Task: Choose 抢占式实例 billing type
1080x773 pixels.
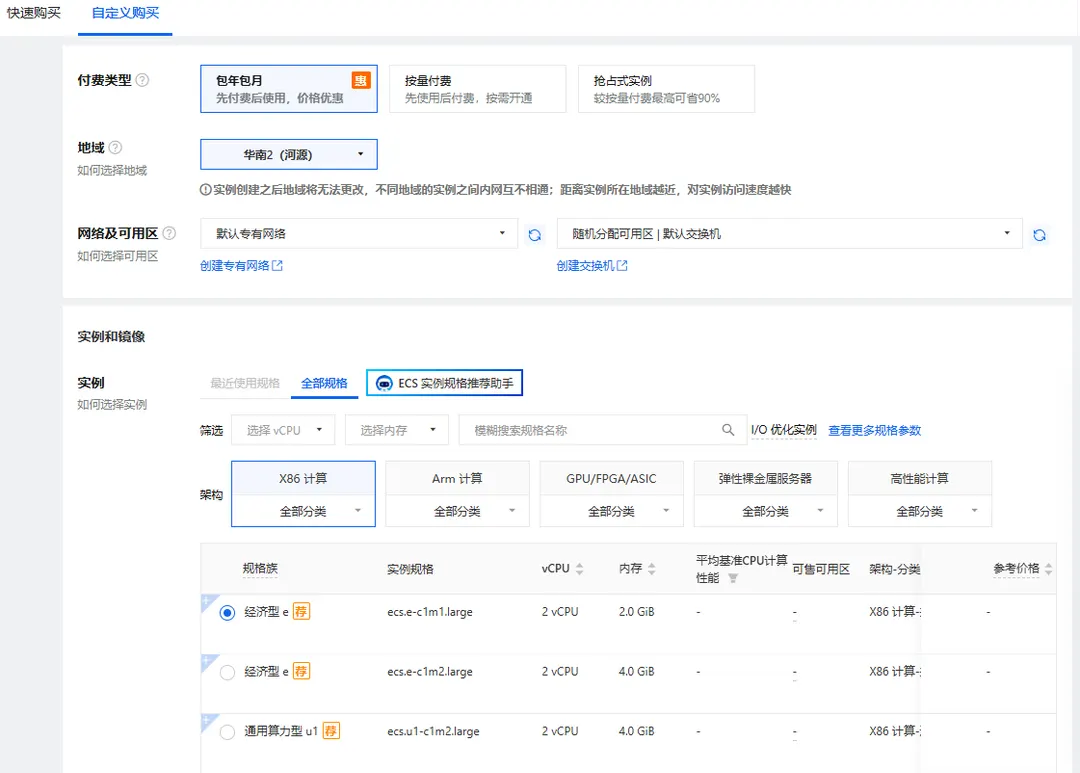Action: pyautogui.click(x=666, y=89)
